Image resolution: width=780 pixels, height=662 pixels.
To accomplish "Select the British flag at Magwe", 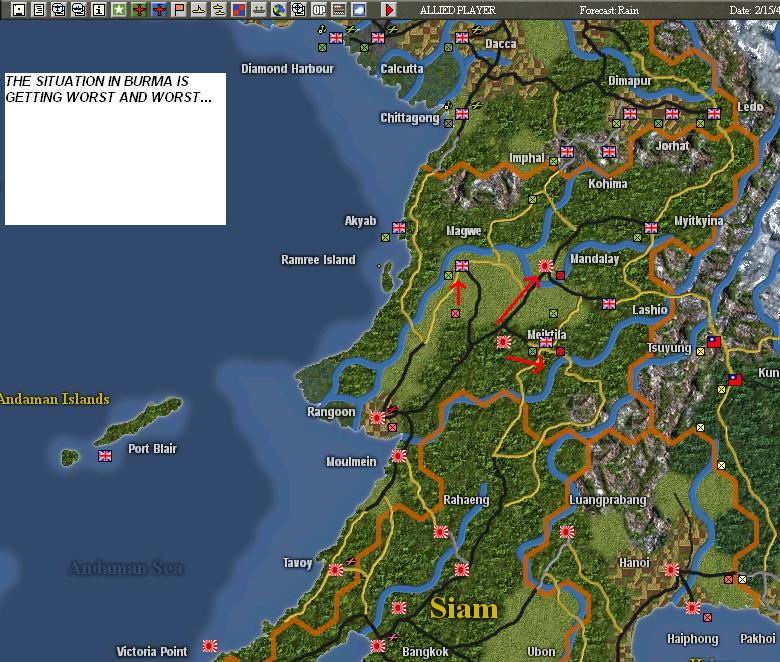I will pyautogui.click(x=462, y=266).
